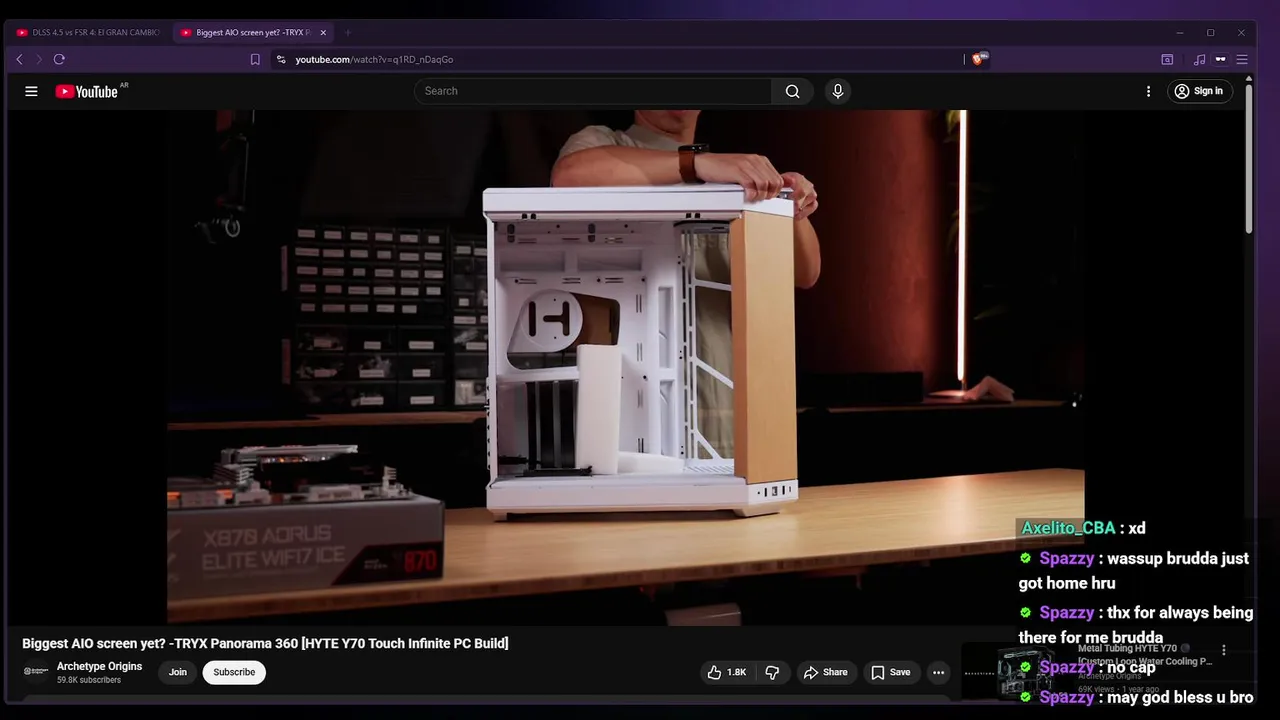Open options for Metal Tubing recommended video
1280x720 pixels.
coord(1224,650)
